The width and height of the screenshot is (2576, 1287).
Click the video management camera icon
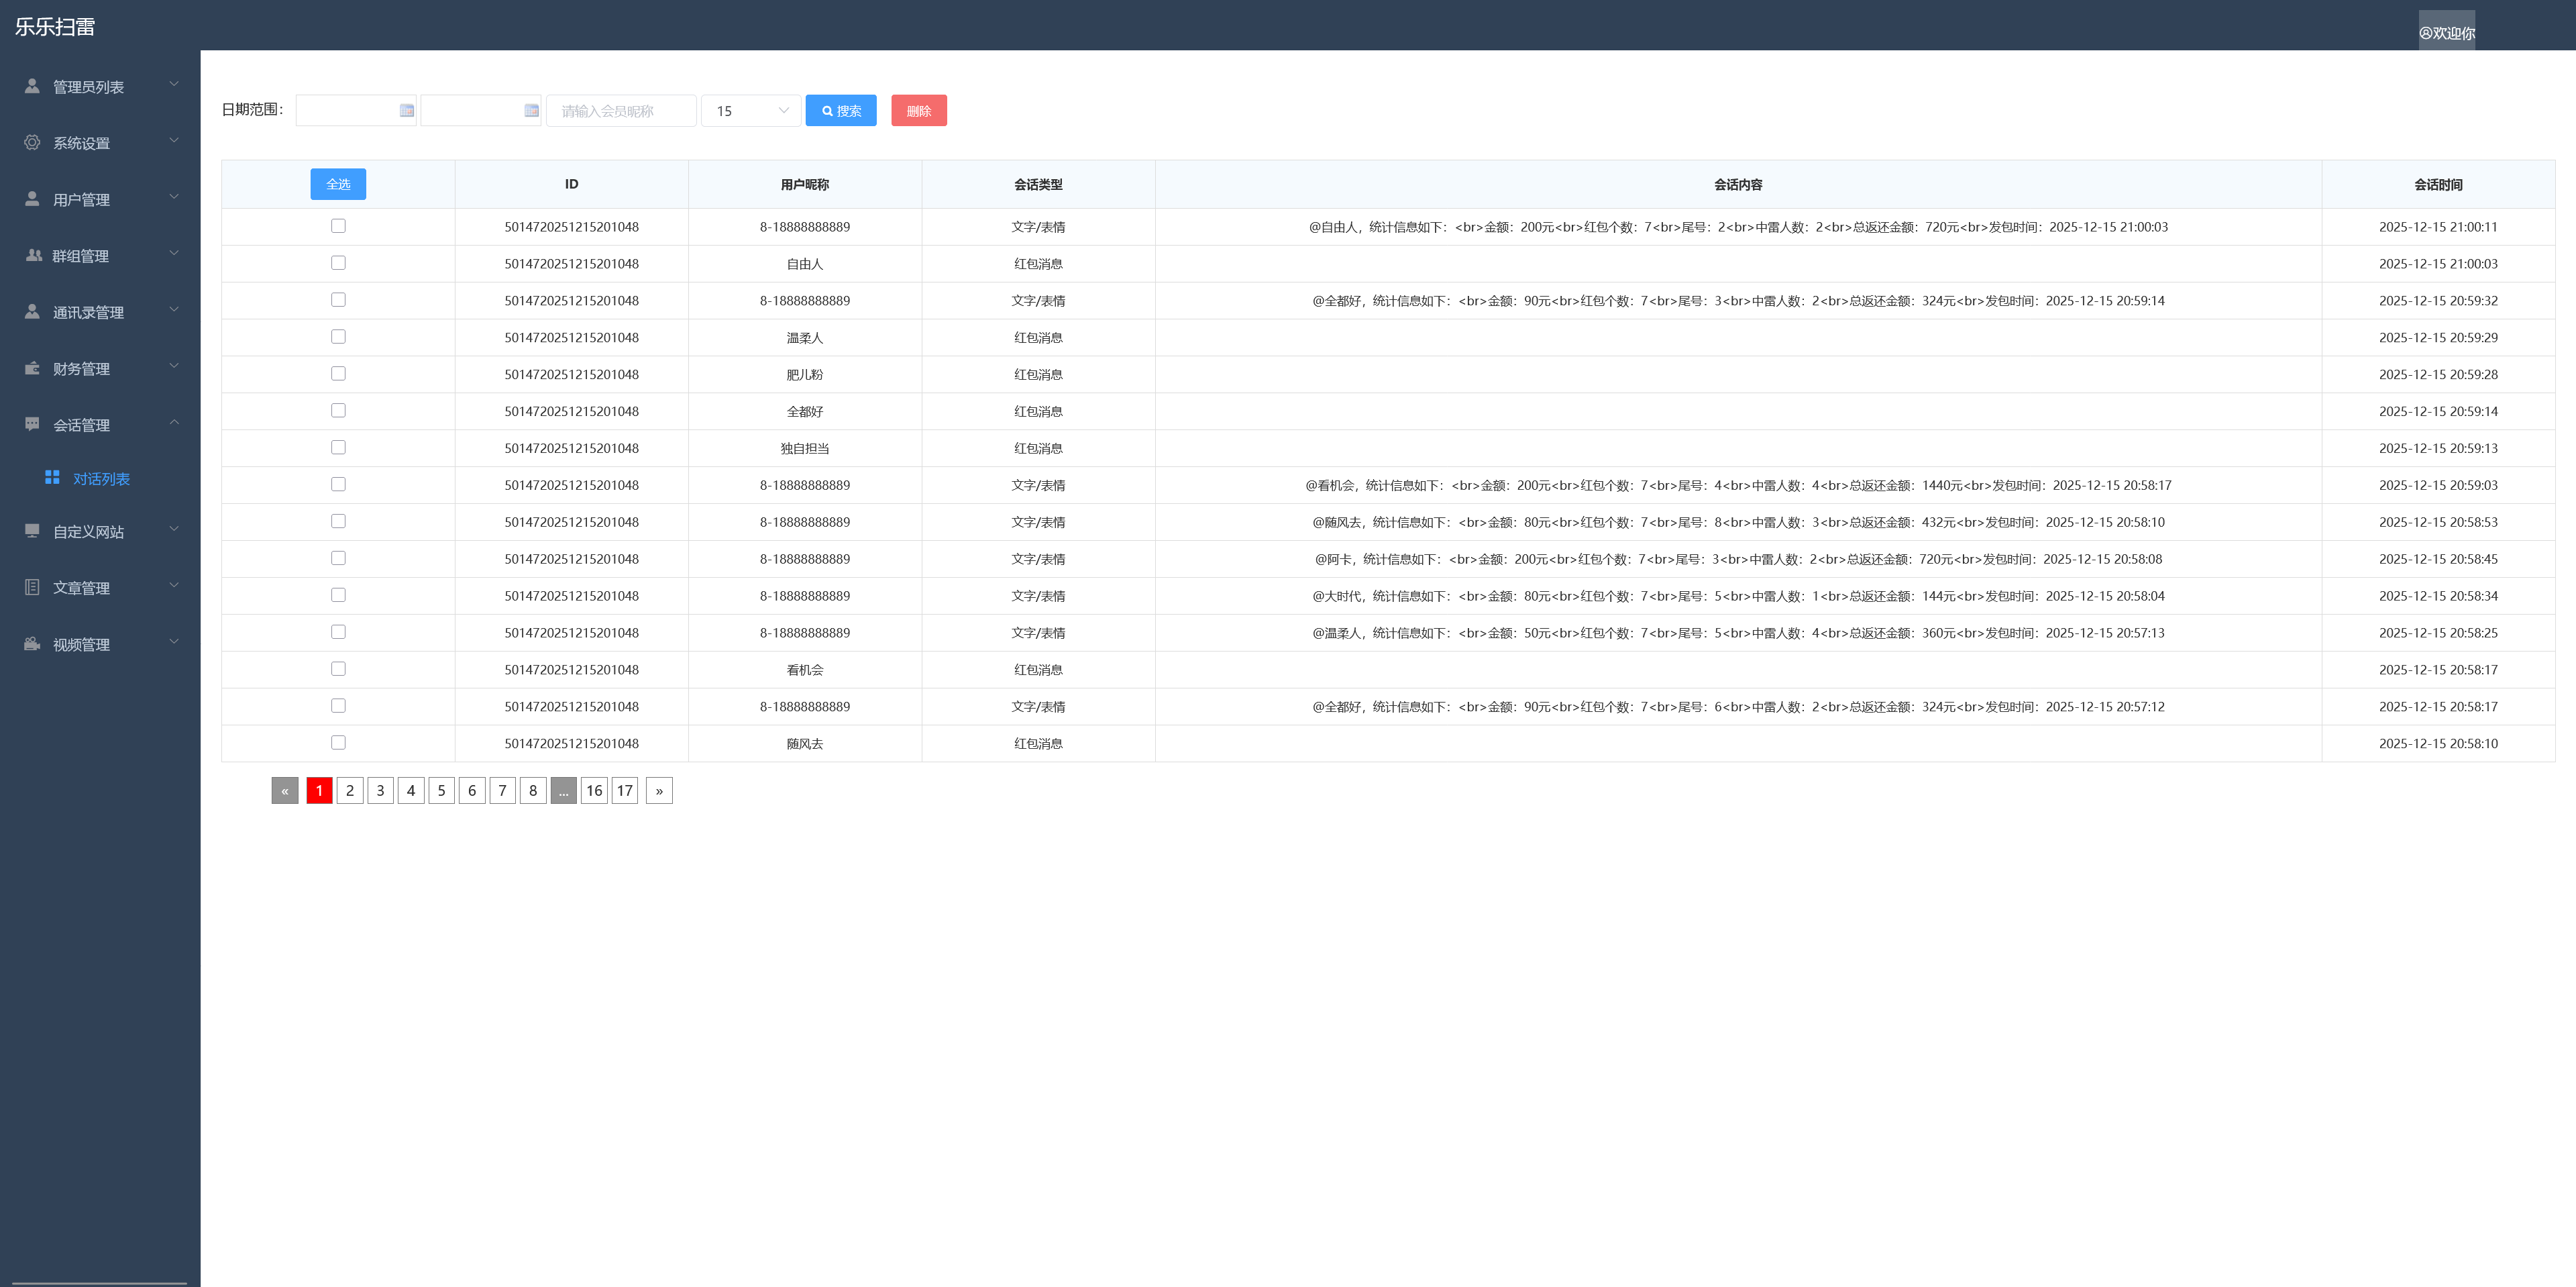(32, 644)
